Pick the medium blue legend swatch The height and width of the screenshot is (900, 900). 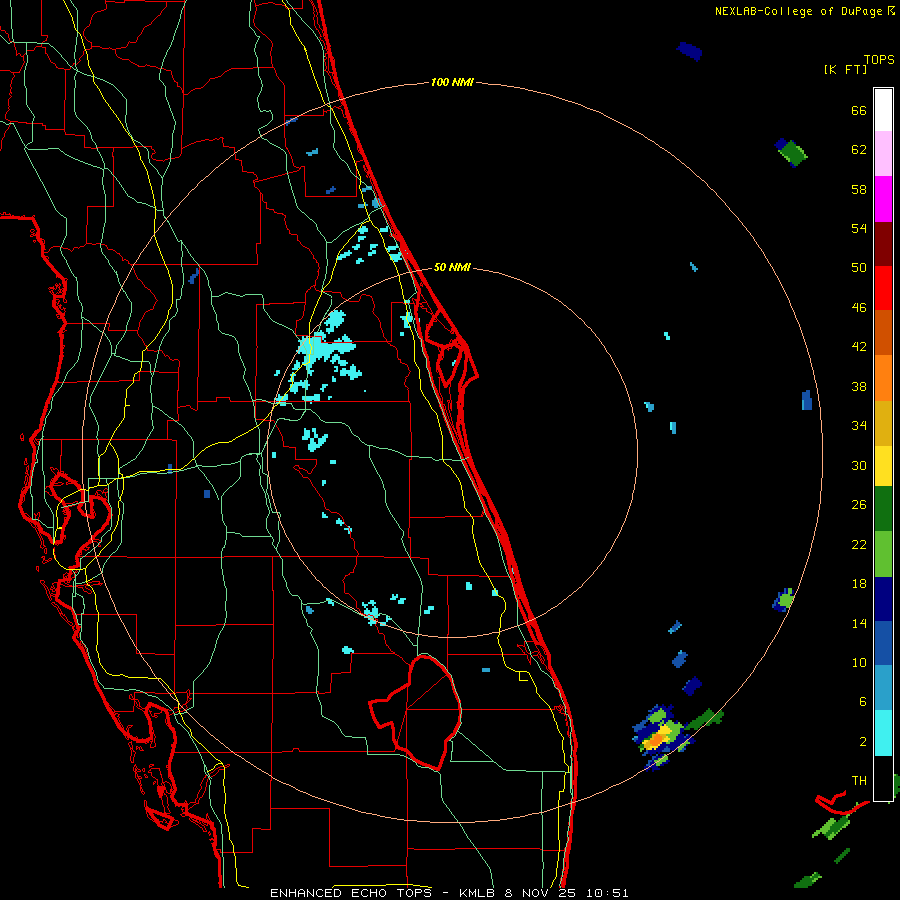tap(883, 643)
